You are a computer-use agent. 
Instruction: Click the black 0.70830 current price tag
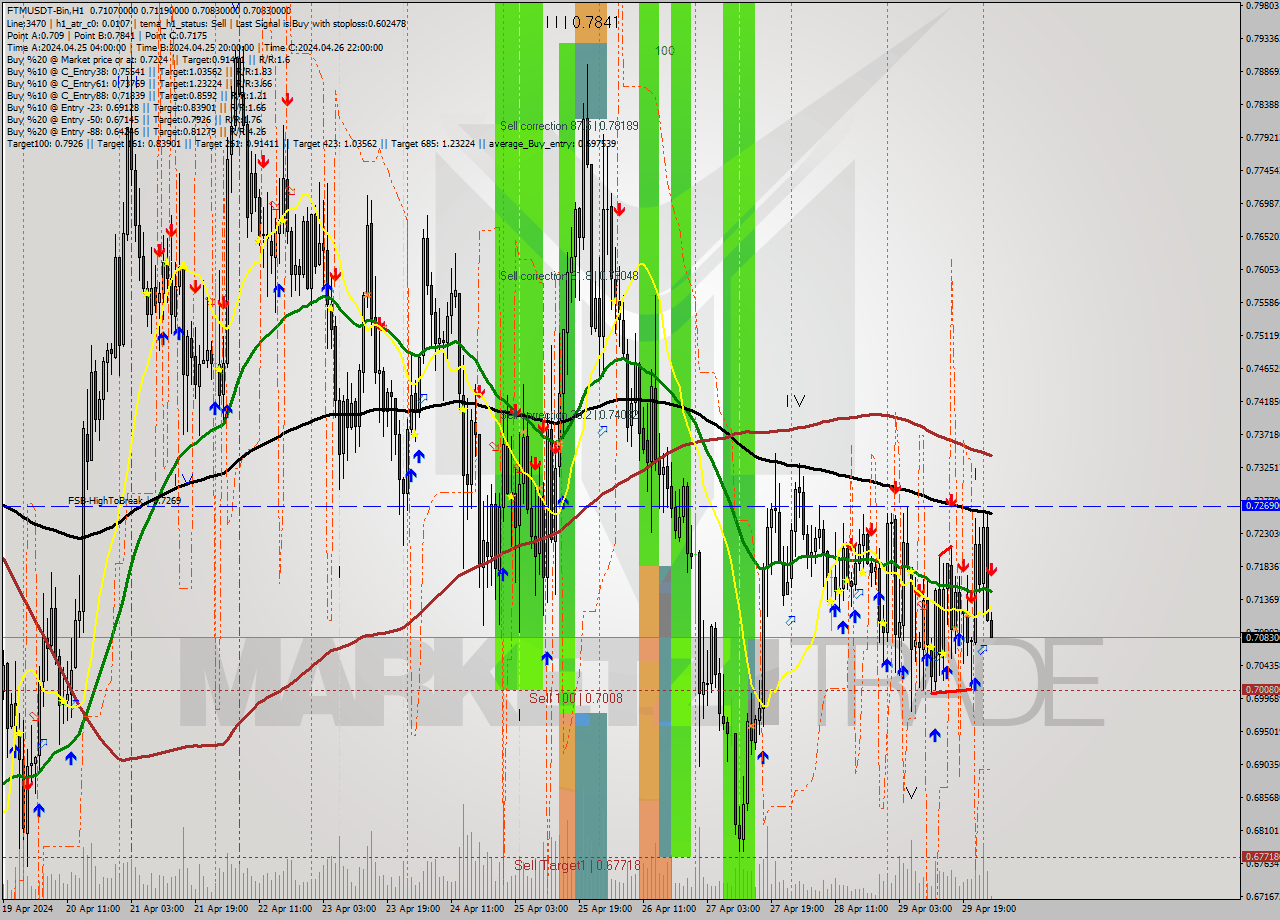click(x=1260, y=637)
